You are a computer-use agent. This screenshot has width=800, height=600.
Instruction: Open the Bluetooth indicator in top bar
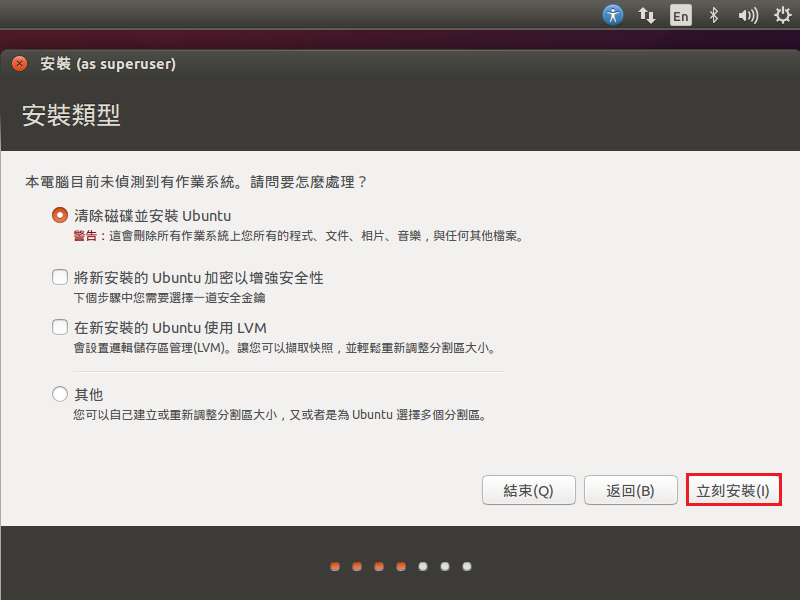[x=714, y=15]
